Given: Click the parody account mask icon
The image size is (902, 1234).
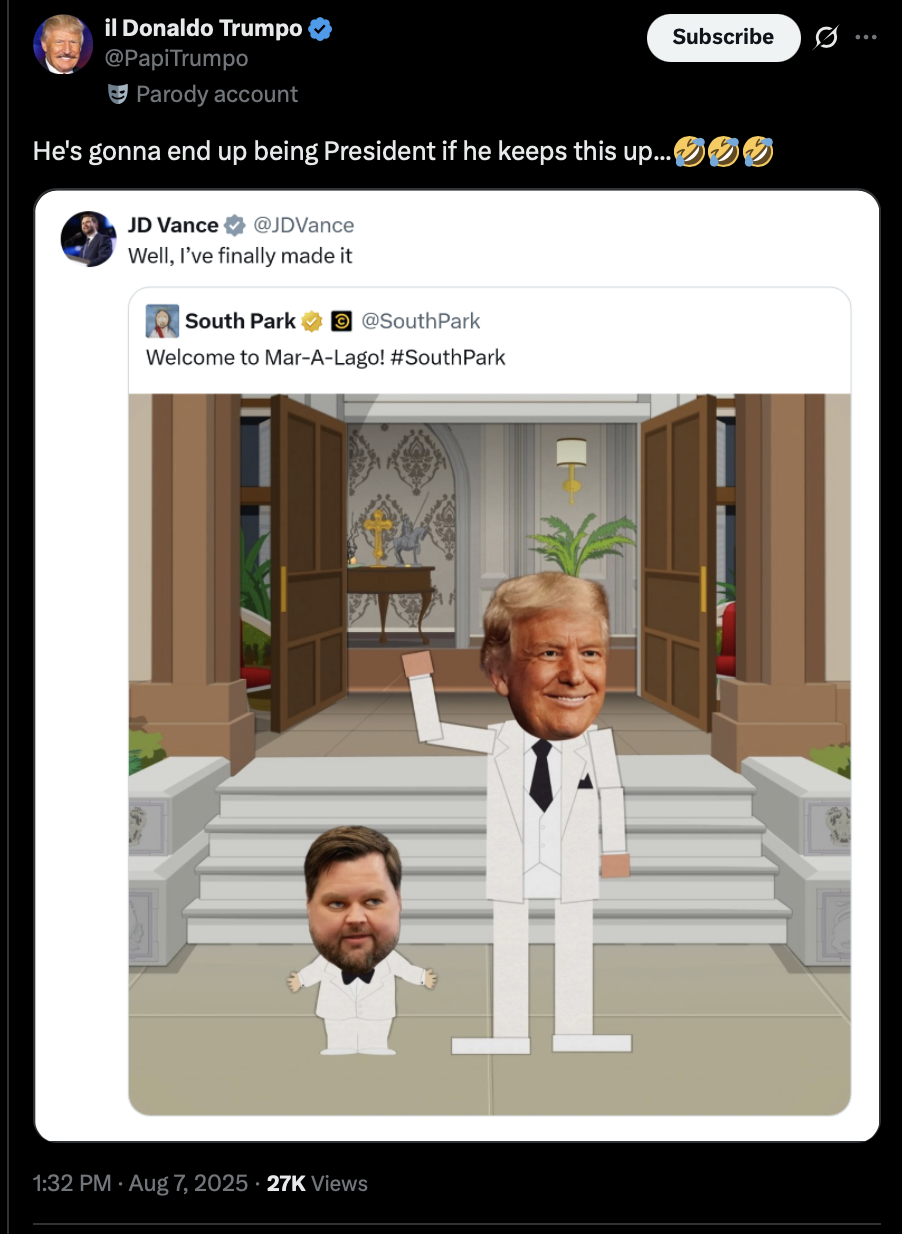Looking at the screenshot, I should (x=118, y=94).
